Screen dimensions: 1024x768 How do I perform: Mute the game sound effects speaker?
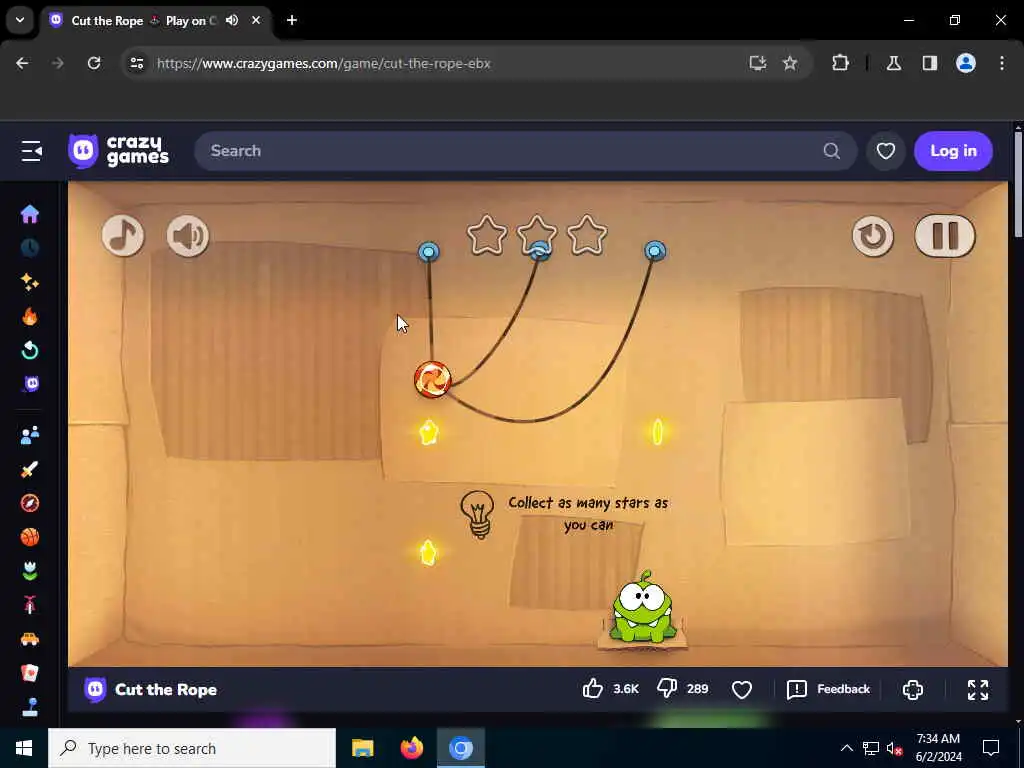[188, 236]
